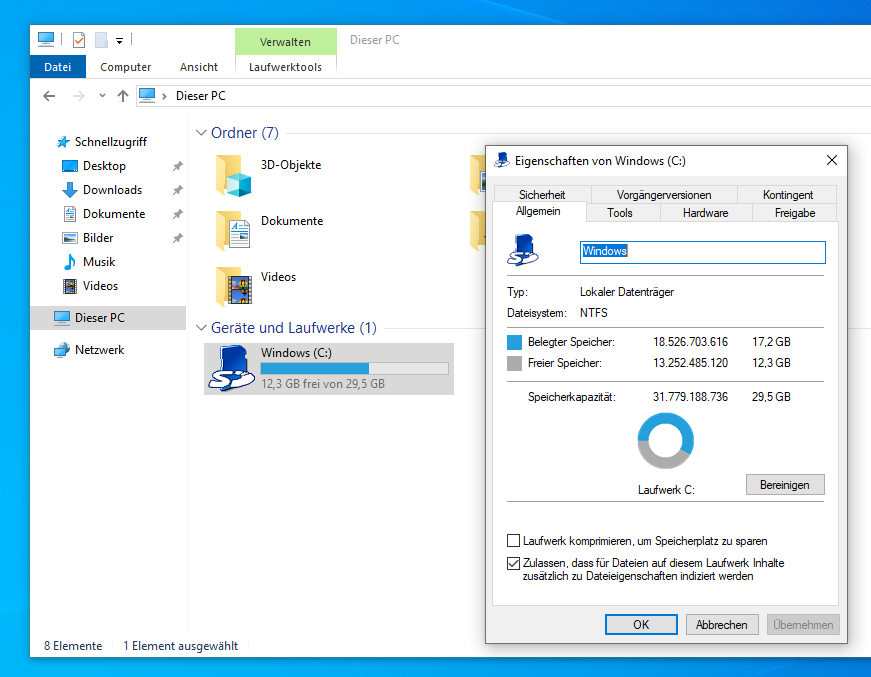Open Bilder in the navigation pane
This screenshot has width=871, height=677.
[x=98, y=238]
